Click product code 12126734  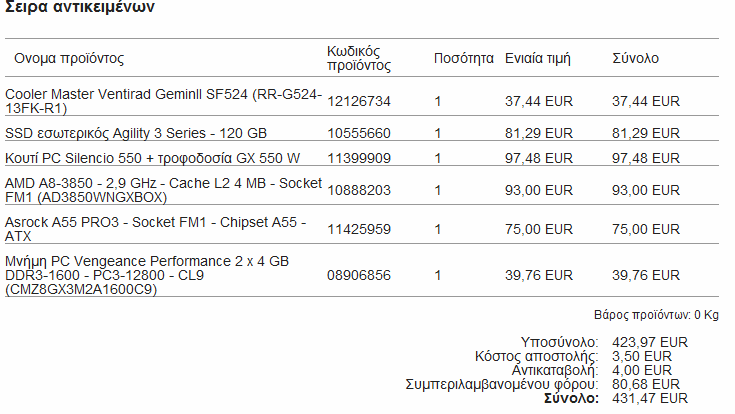pos(359,101)
